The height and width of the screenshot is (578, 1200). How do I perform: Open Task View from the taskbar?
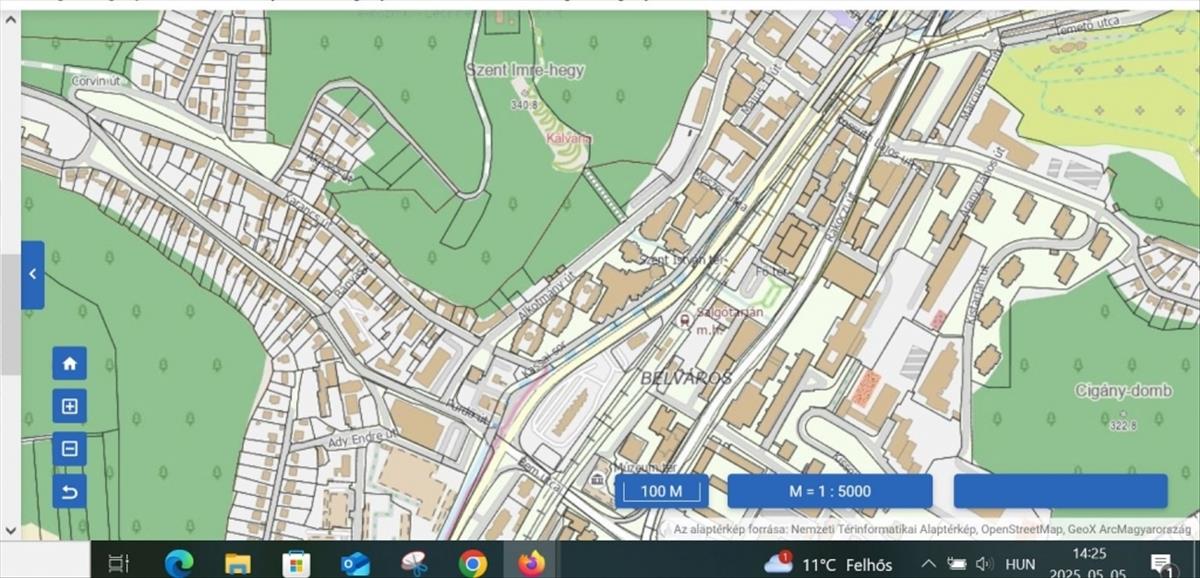(118, 563)
